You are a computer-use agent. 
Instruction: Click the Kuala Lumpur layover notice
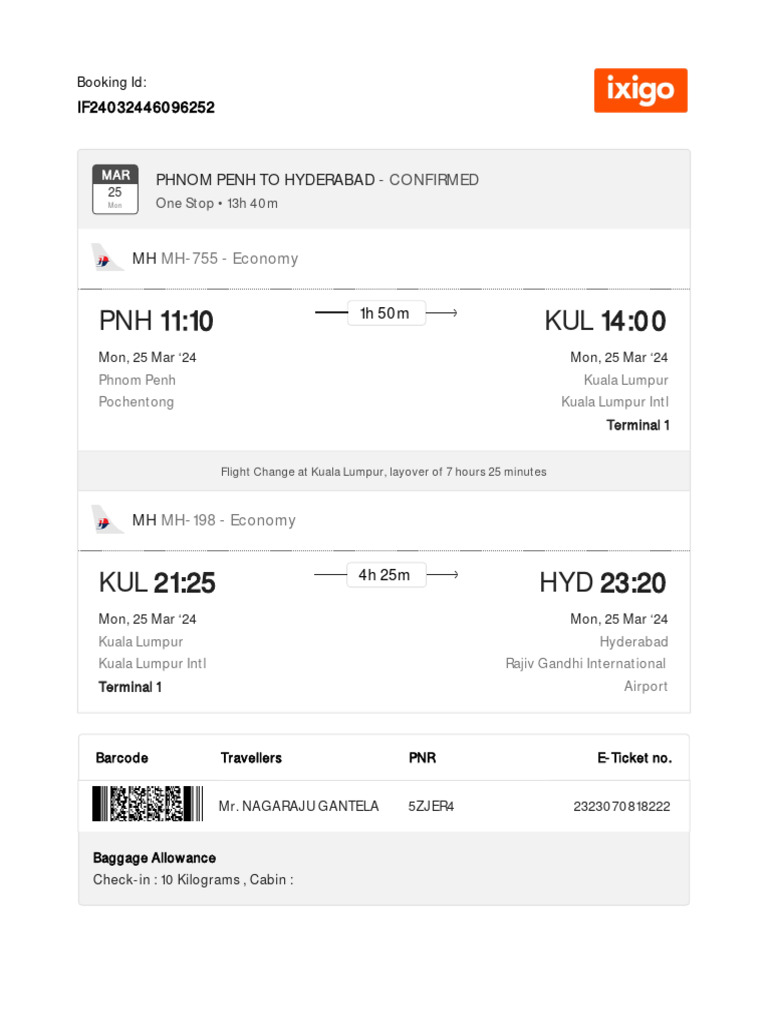point(384,472)
